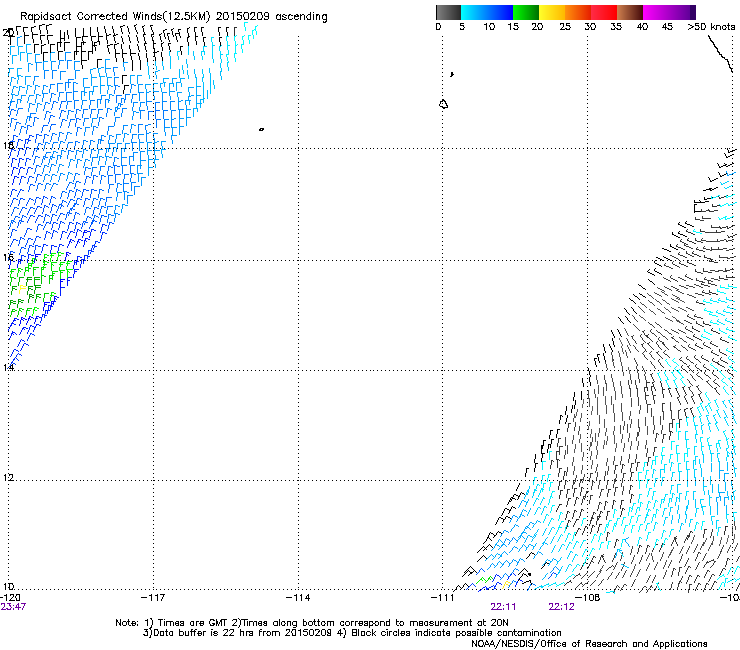Click the yellow 20-25 knots legend segment

pos(552,12)
